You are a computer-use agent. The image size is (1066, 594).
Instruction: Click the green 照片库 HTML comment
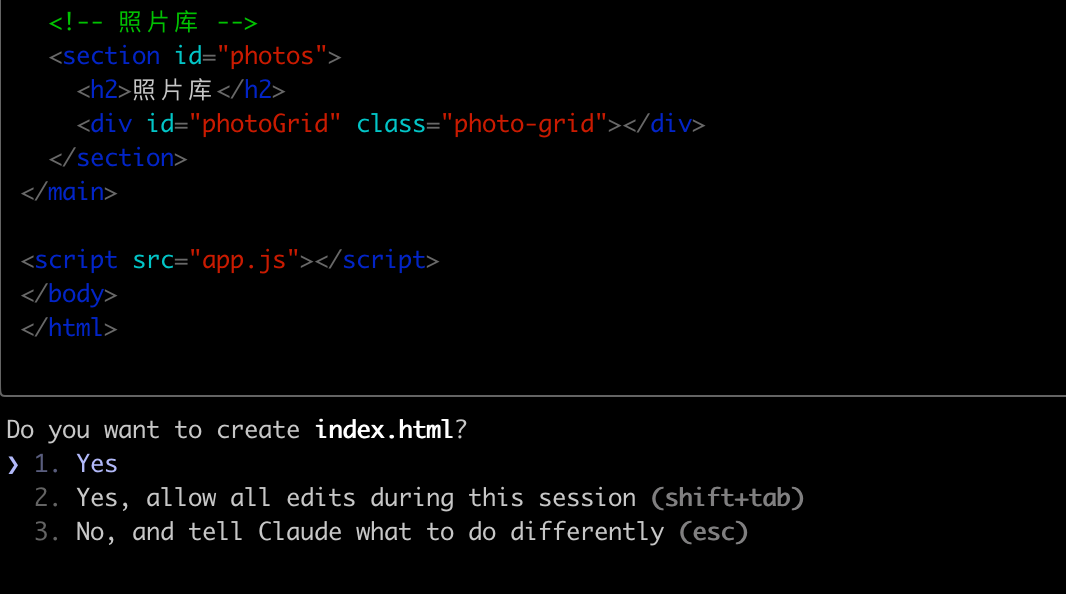coord(153,22)
